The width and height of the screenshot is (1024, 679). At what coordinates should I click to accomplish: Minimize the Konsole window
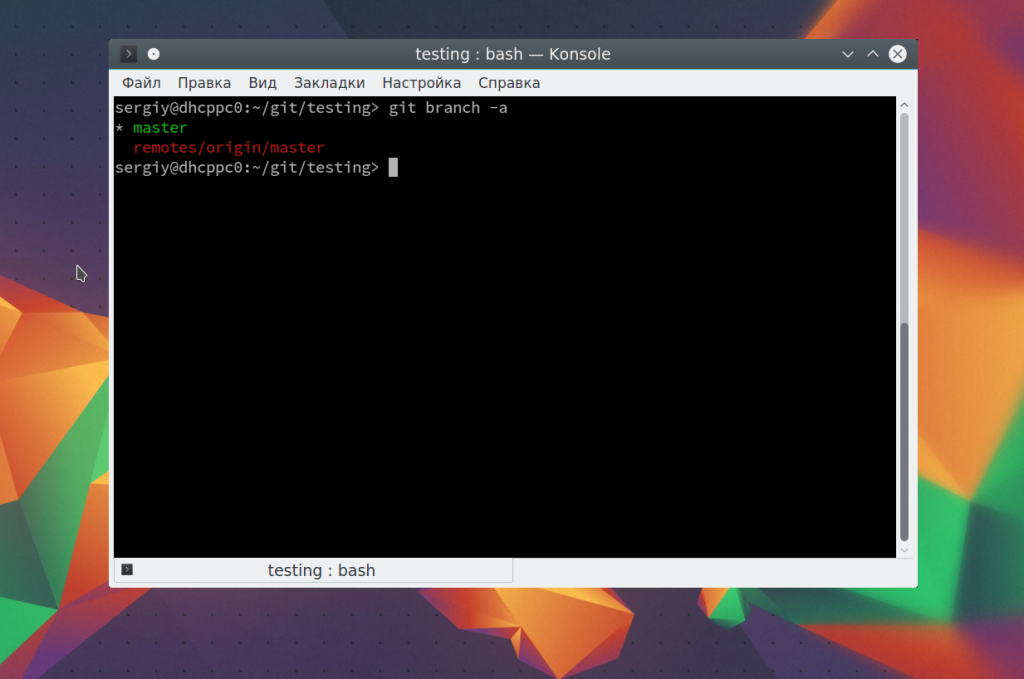848,54
